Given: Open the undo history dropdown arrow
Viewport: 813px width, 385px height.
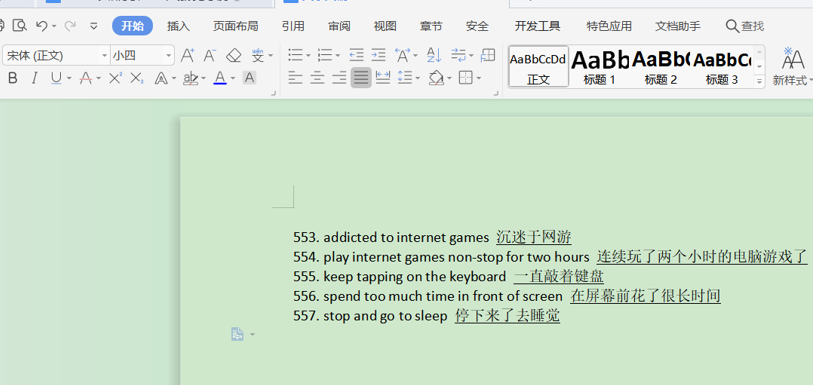Looking at the screenshot, I should (x=54, y=26).
